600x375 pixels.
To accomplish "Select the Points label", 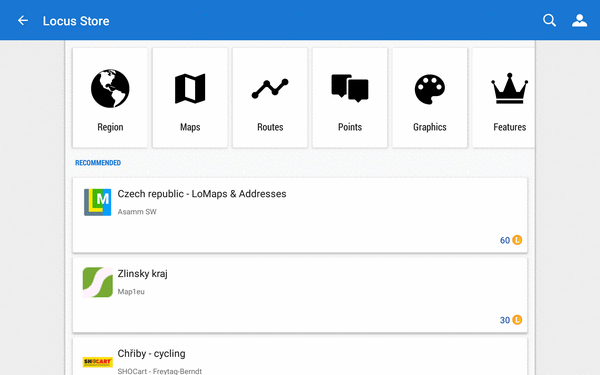I will click(x=350, y=127).
